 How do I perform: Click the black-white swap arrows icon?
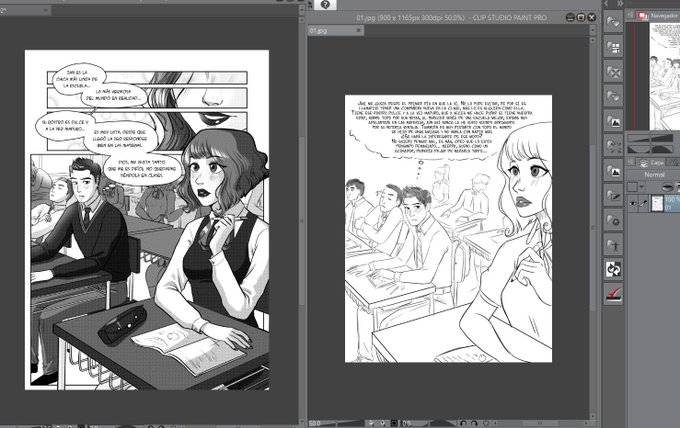click(x=613, y=269)
